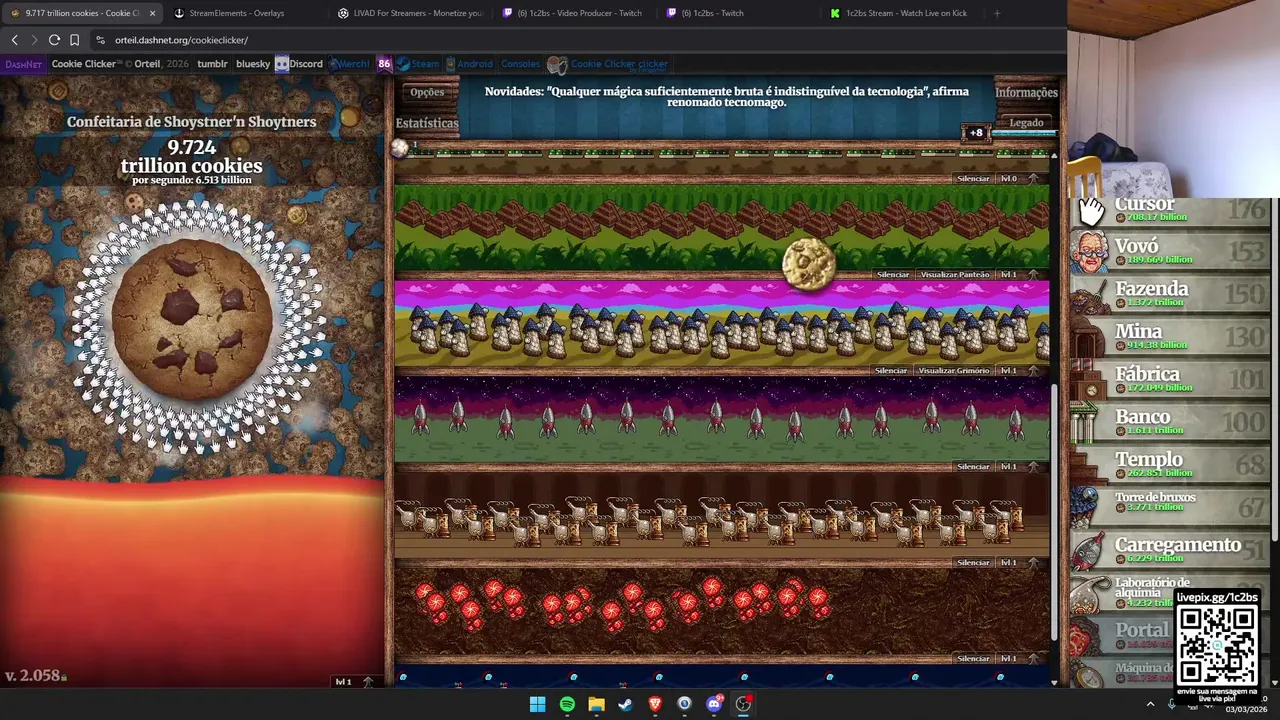The width and height of the screenshot is (1280, 720).
Task: Silence the alchemy lab row
Action: click(x=973, y=563)
